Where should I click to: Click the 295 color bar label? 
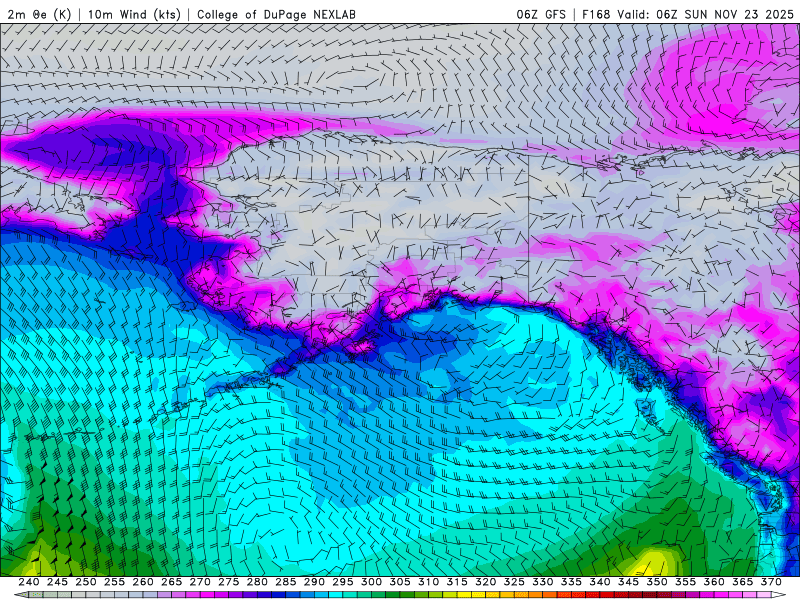[x=343, y=582]
